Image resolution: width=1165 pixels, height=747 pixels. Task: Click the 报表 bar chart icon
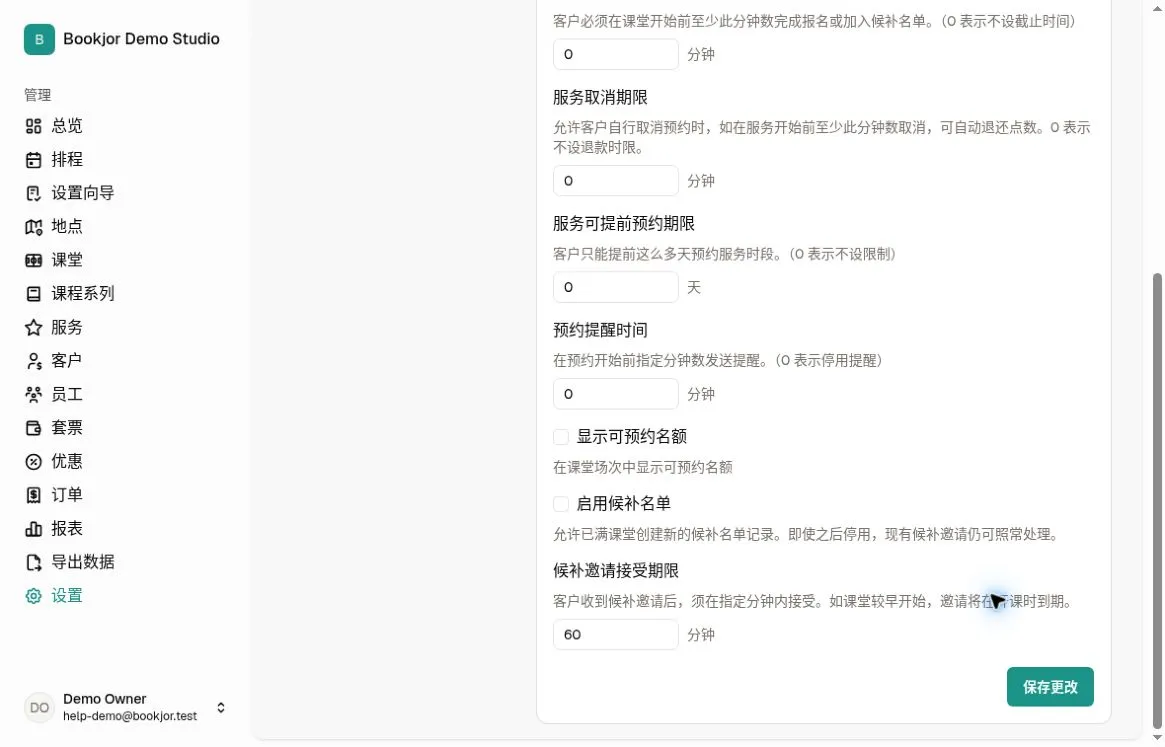coord(33,529)
